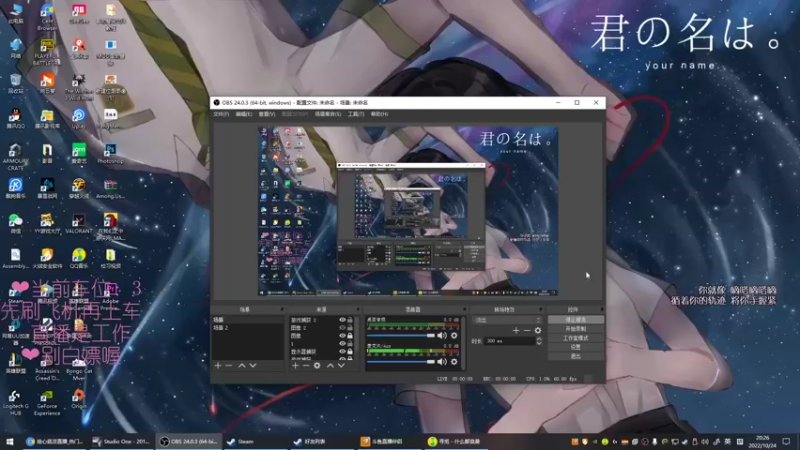This screenshot has width=800, height=450.
Task: Open the 工具(T) menu
Action: pos(356,114)
